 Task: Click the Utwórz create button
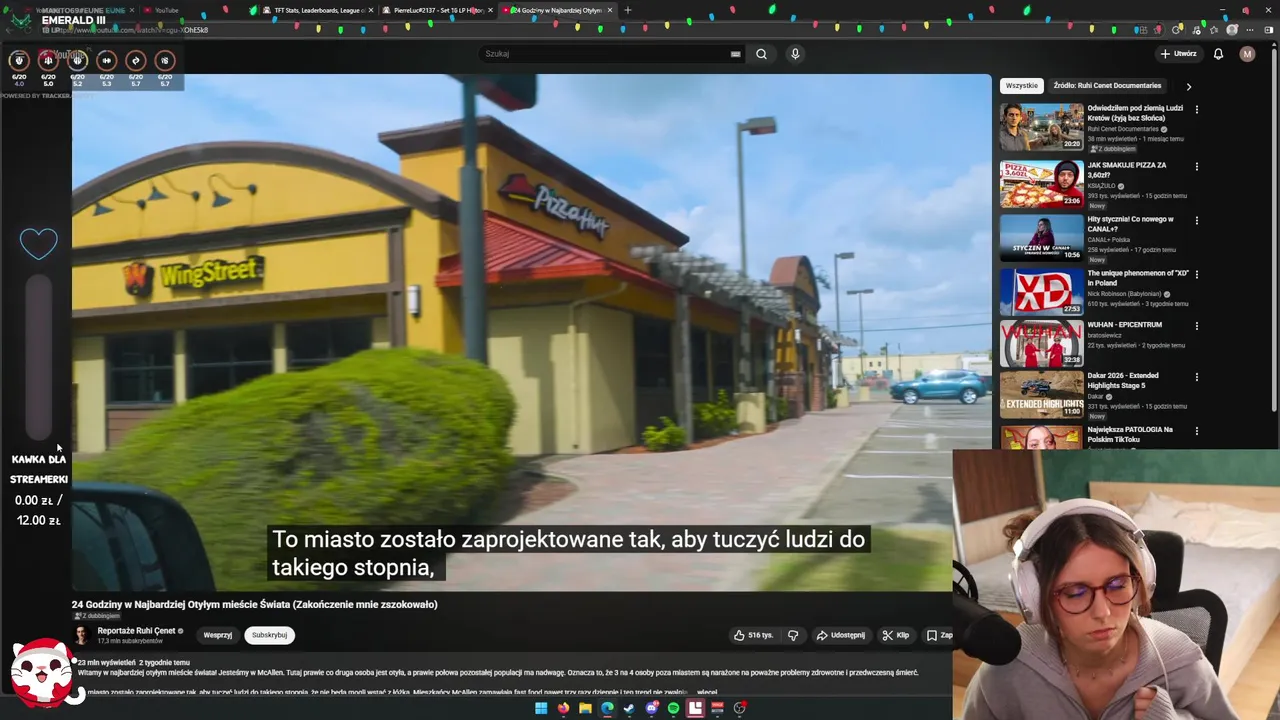pyautogui.click(x=1178, y=54)
